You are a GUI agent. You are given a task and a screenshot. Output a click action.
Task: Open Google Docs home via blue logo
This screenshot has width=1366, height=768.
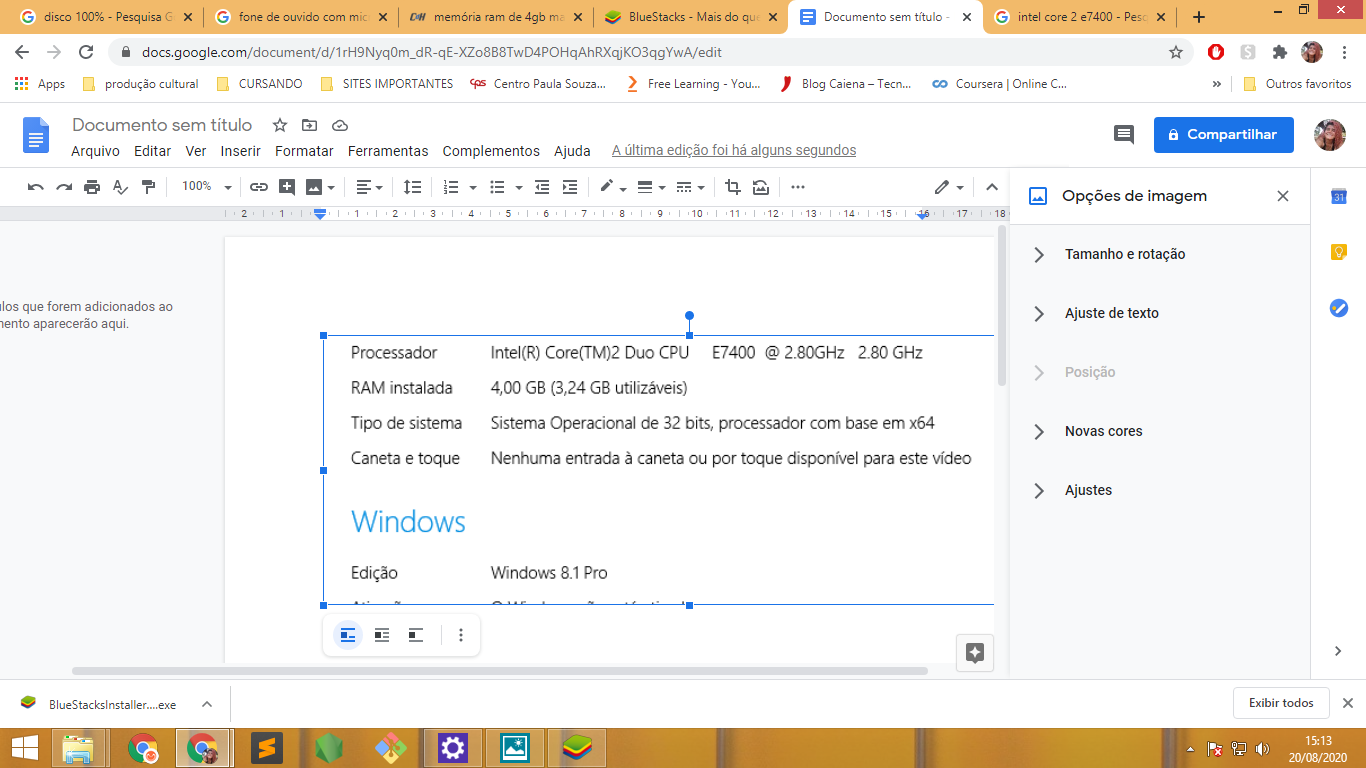point(36,135)
